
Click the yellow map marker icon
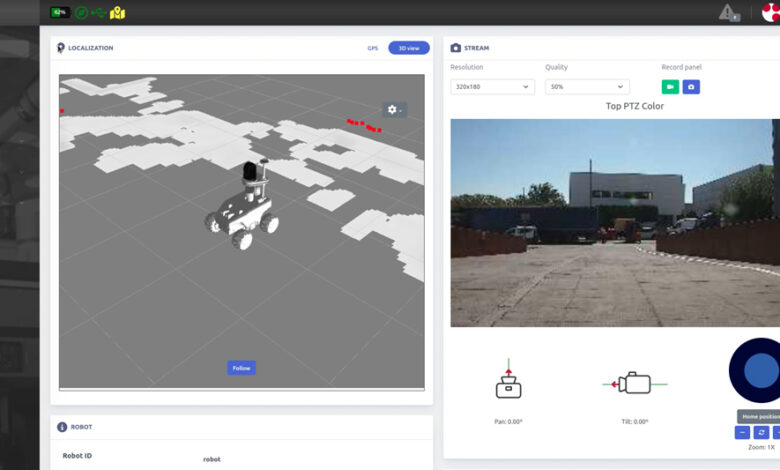pos(117,13)
